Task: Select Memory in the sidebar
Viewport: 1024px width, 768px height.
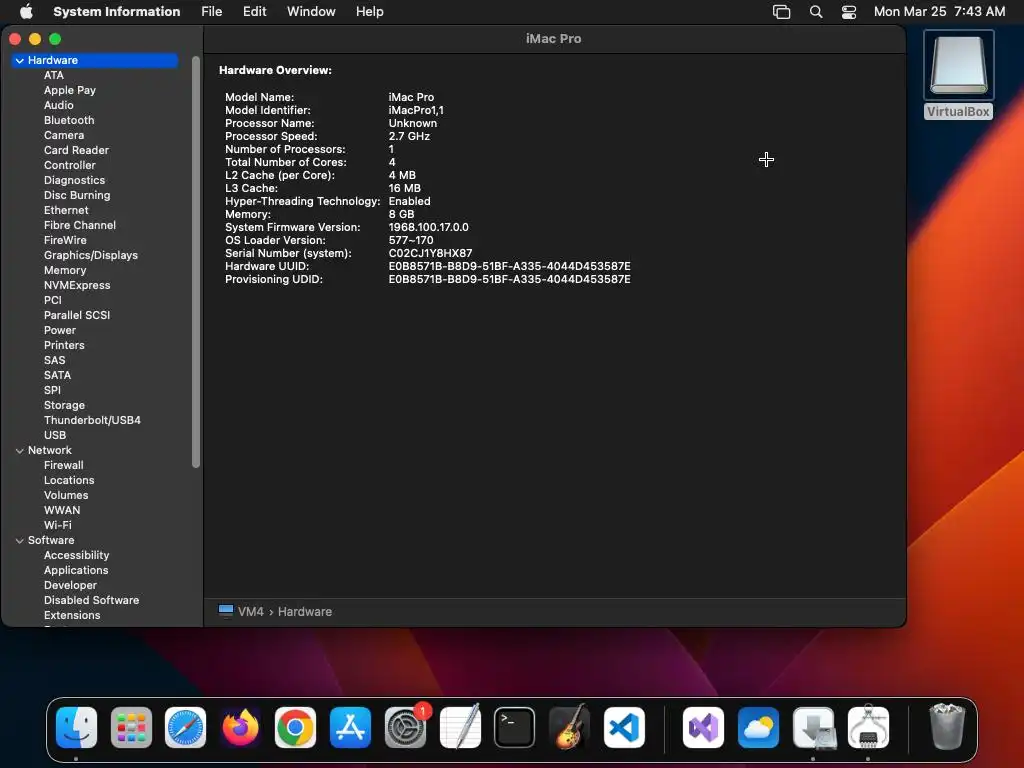Action: point(65,270)
